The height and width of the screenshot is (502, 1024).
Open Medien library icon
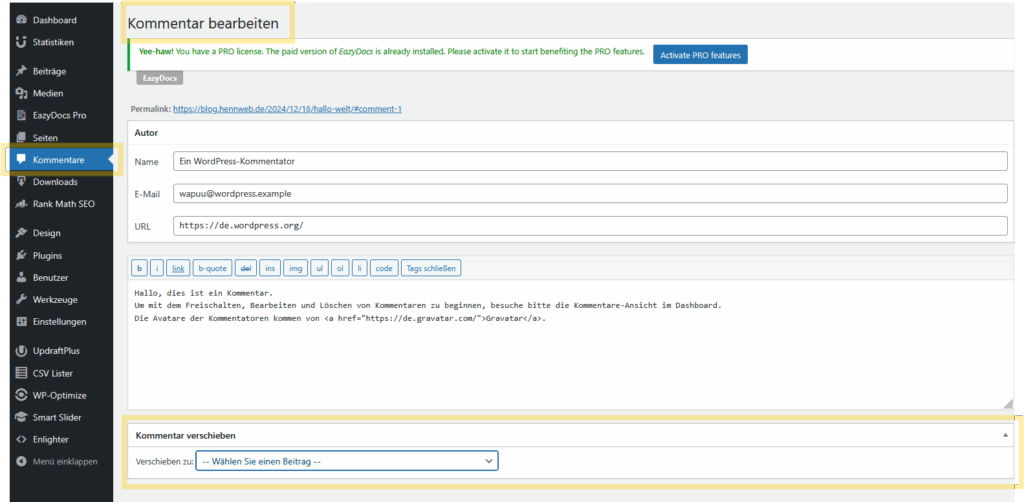21,93
